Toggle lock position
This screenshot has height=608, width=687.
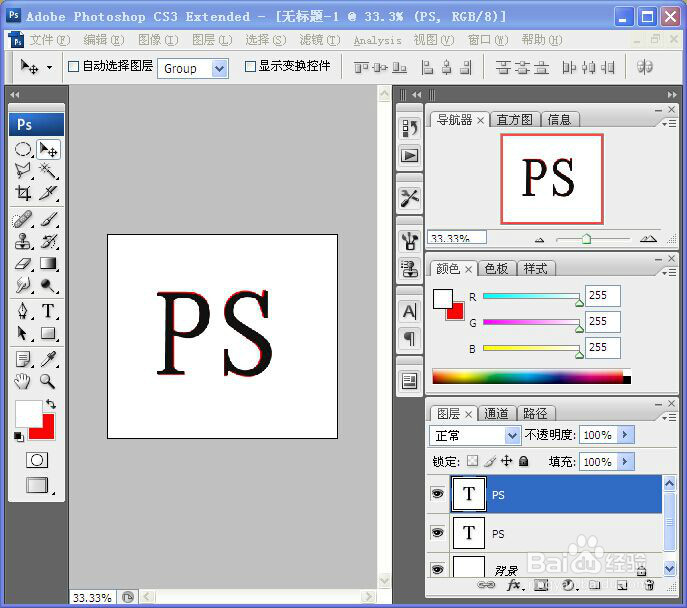(x=506, y=461)
